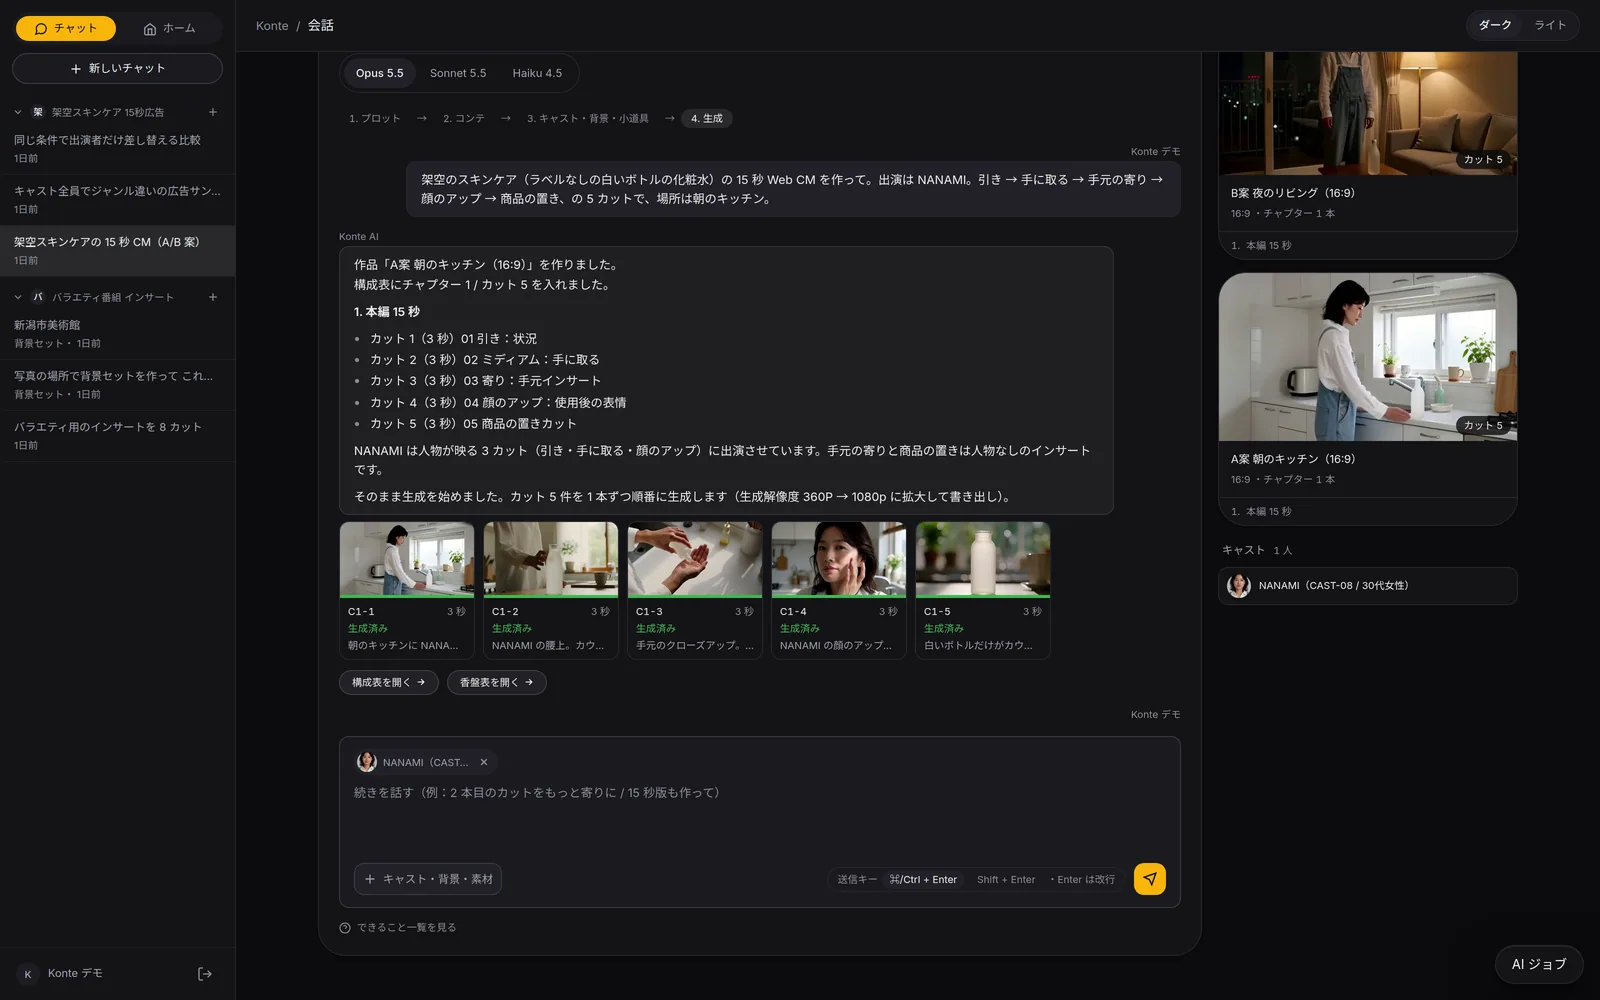Open the C1-3 hand close-up thumbnail
The image size is (1600, 1000).
pyautogui.click(x=695, y=559)
